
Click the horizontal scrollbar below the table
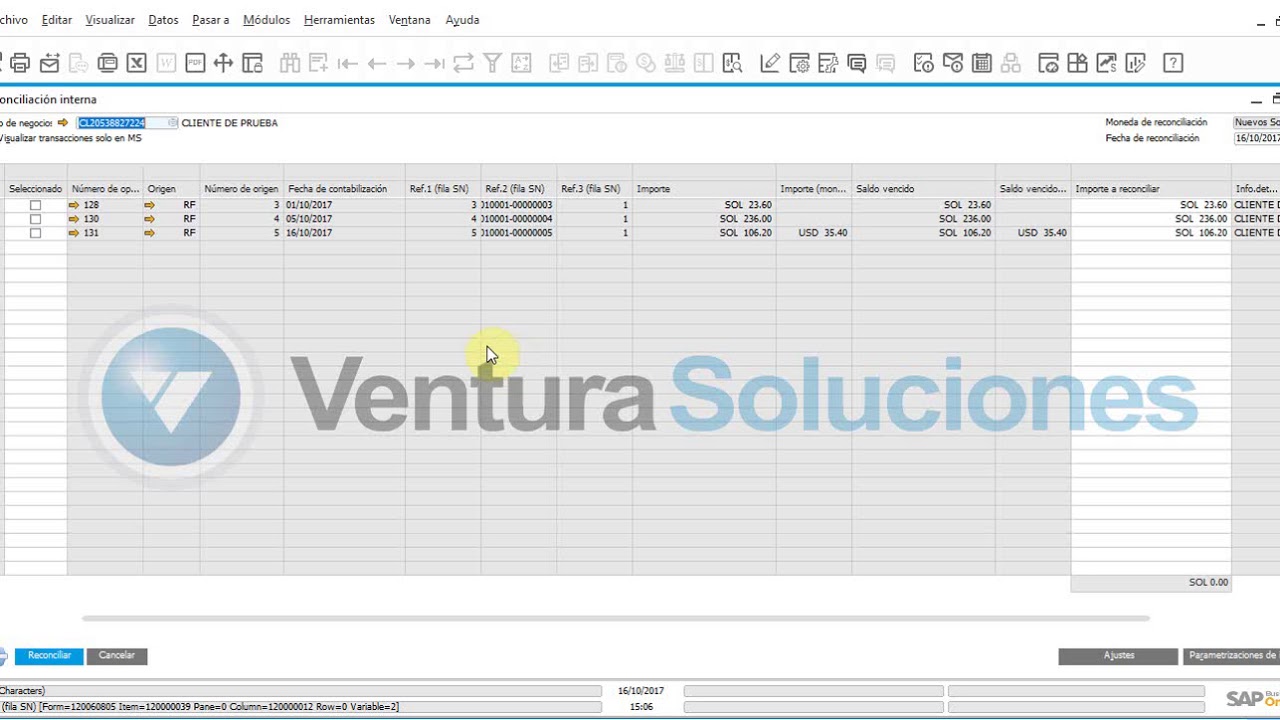click(x=616, y=618)
